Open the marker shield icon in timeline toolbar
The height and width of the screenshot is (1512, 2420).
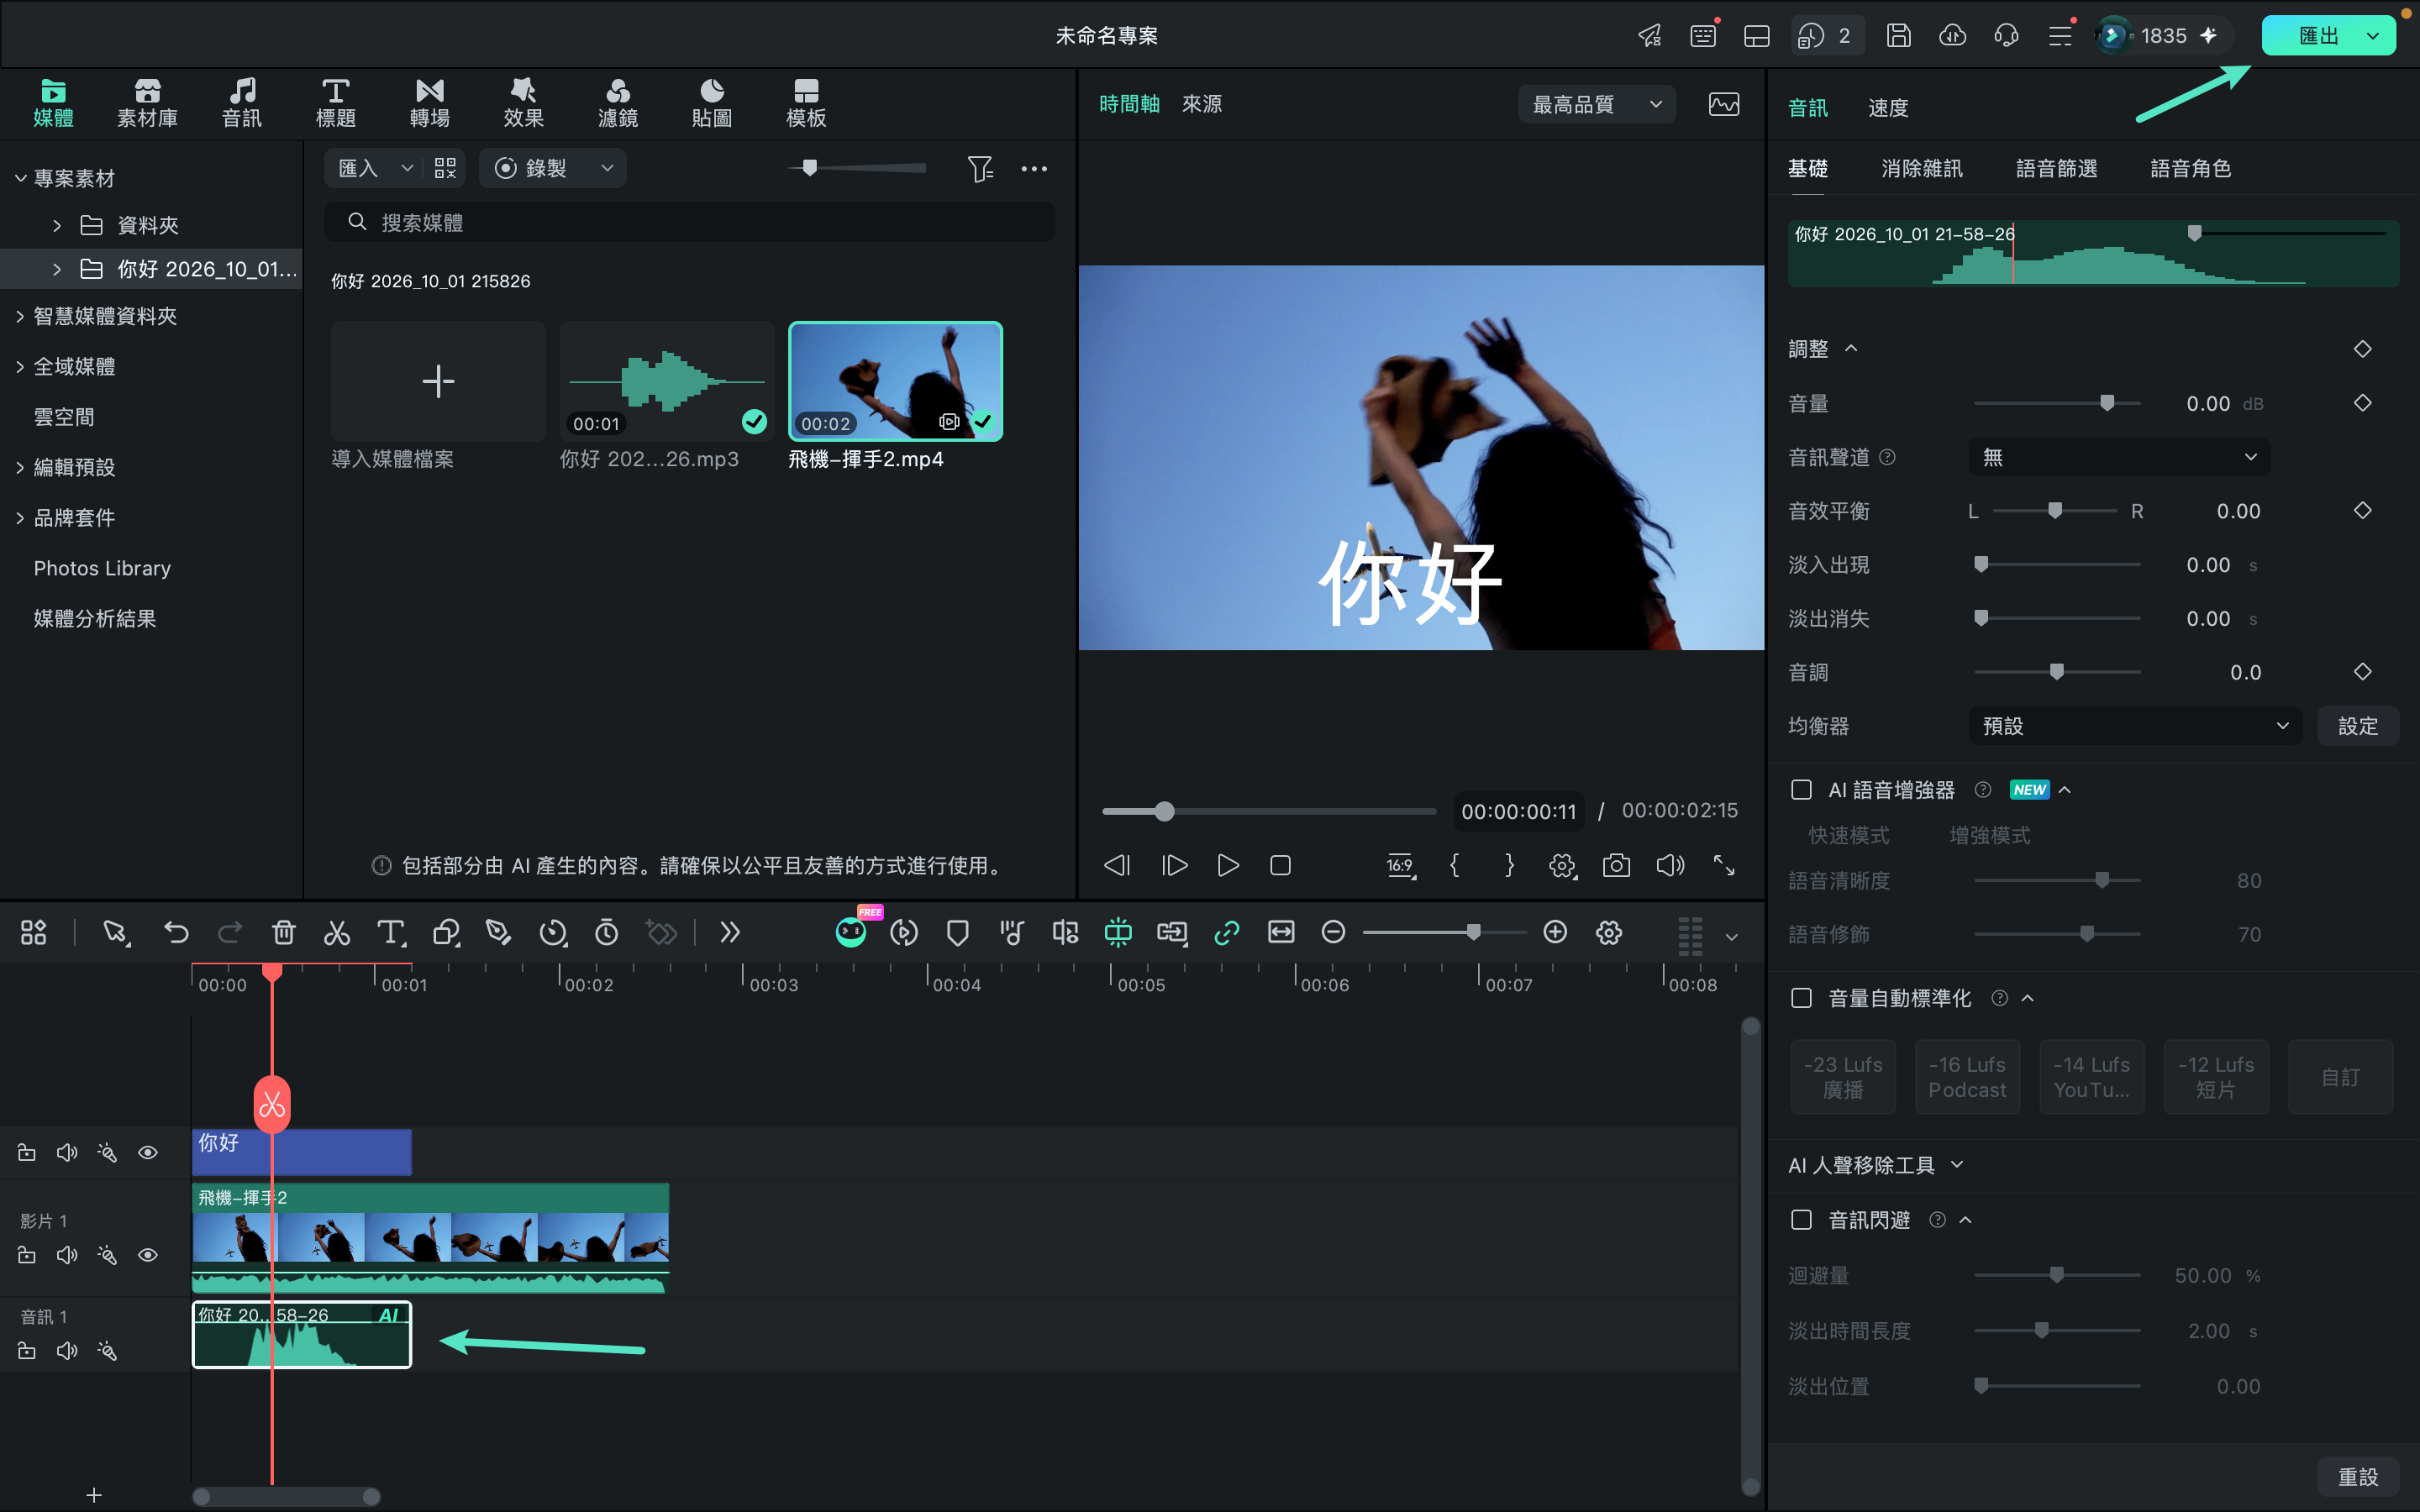tap(957, 933)
